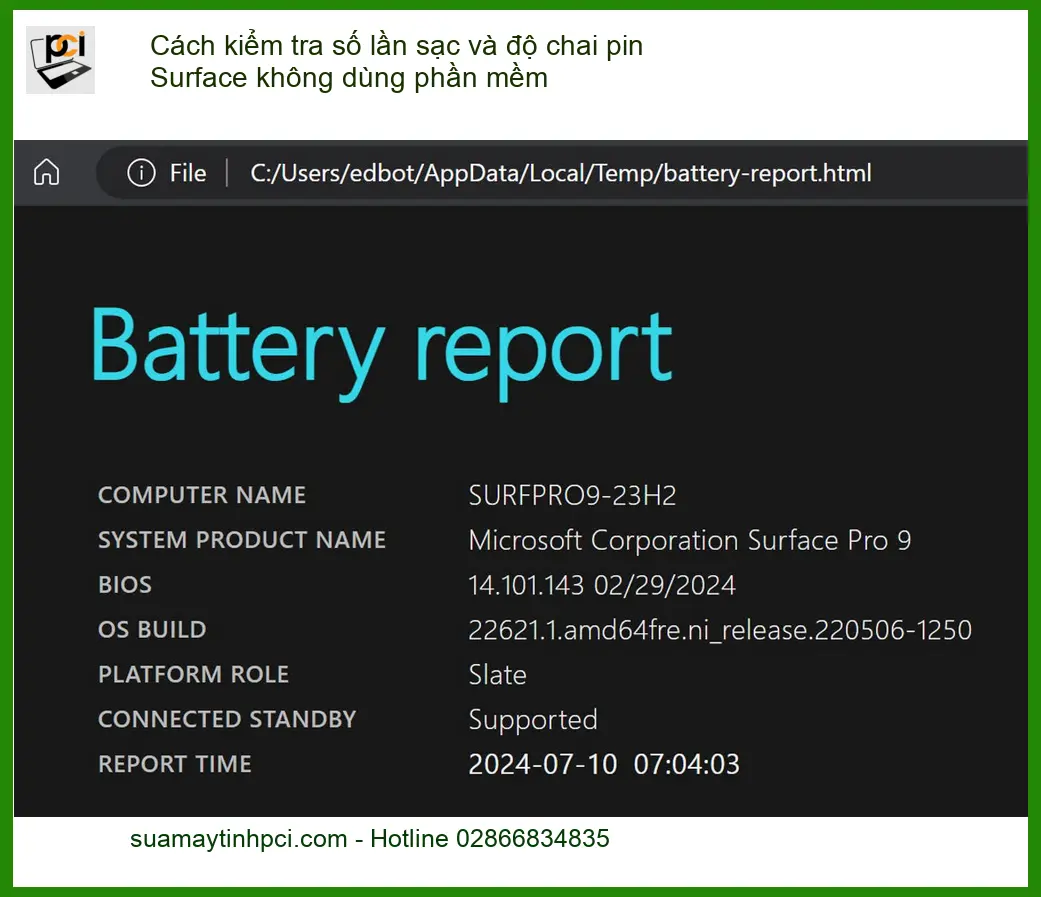
Task: Select the 'CONNECTED STANDBY' label
Action: pyautogui.click(x=227, y=719)
